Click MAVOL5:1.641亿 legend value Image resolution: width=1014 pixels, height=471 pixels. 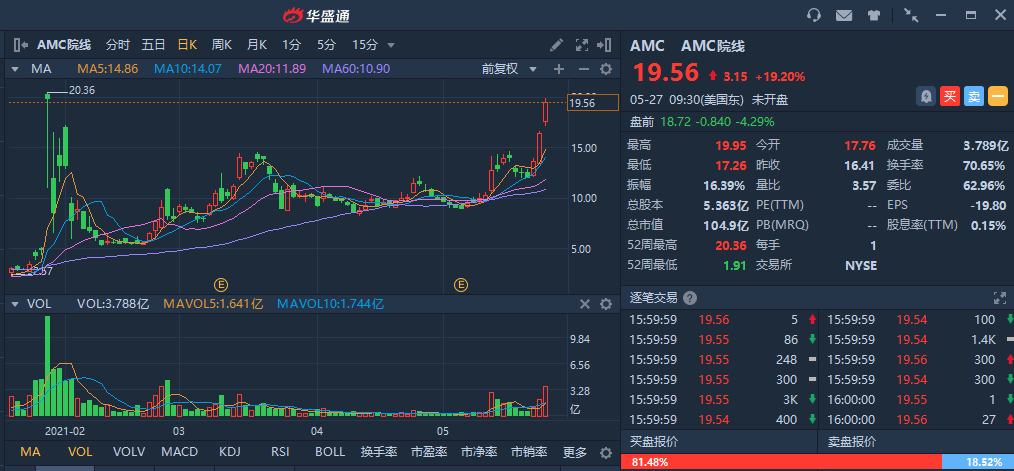[213, 303]
